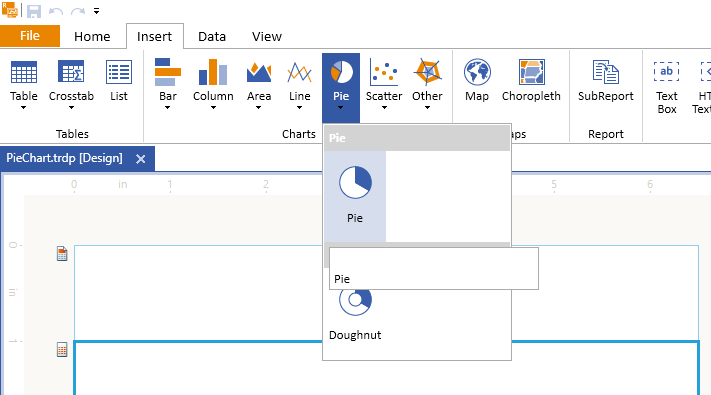Close the PieChart.trdp design tab
This screenshot has width=711, height=395.
[x=141, y=159]
